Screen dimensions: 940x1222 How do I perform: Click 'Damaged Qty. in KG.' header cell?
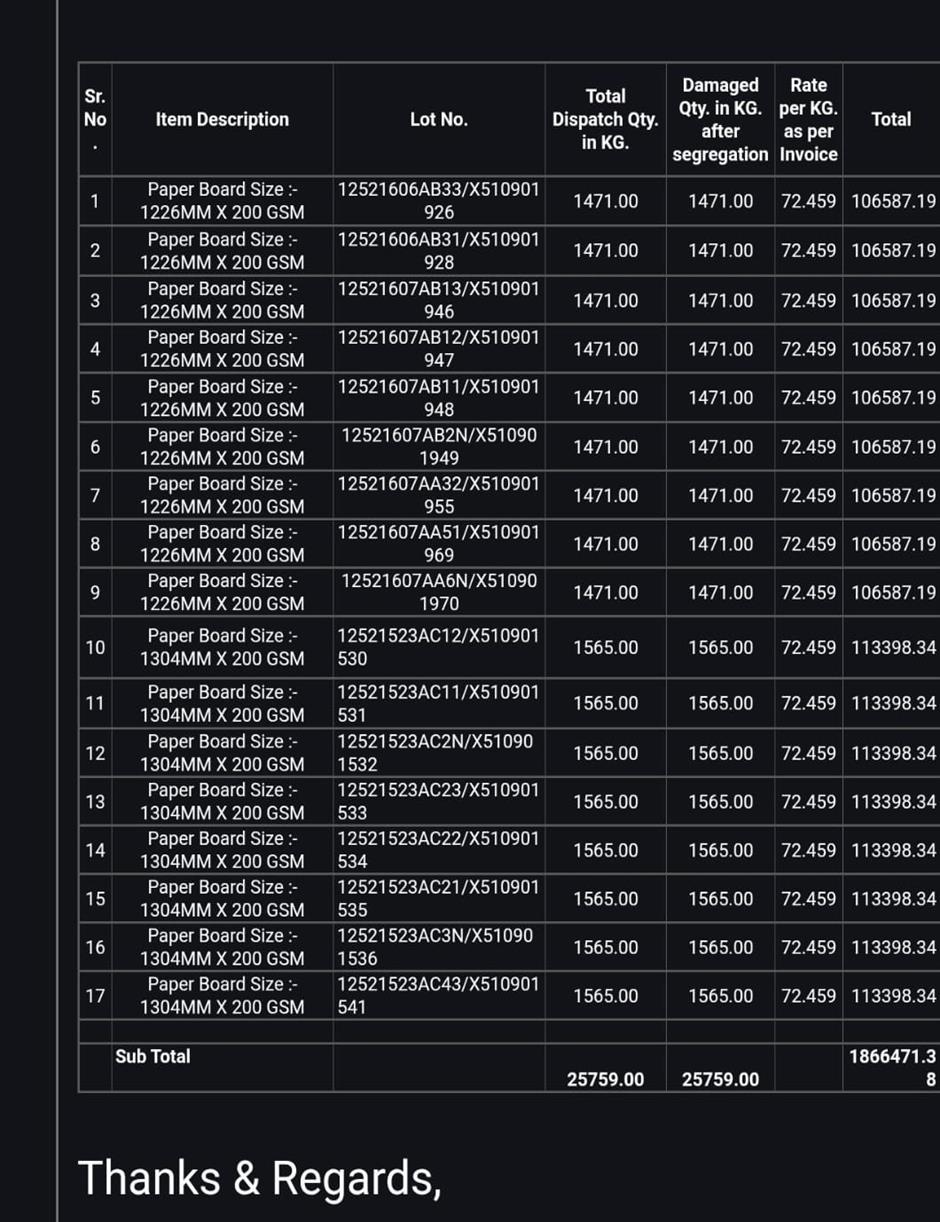point(720,119)
